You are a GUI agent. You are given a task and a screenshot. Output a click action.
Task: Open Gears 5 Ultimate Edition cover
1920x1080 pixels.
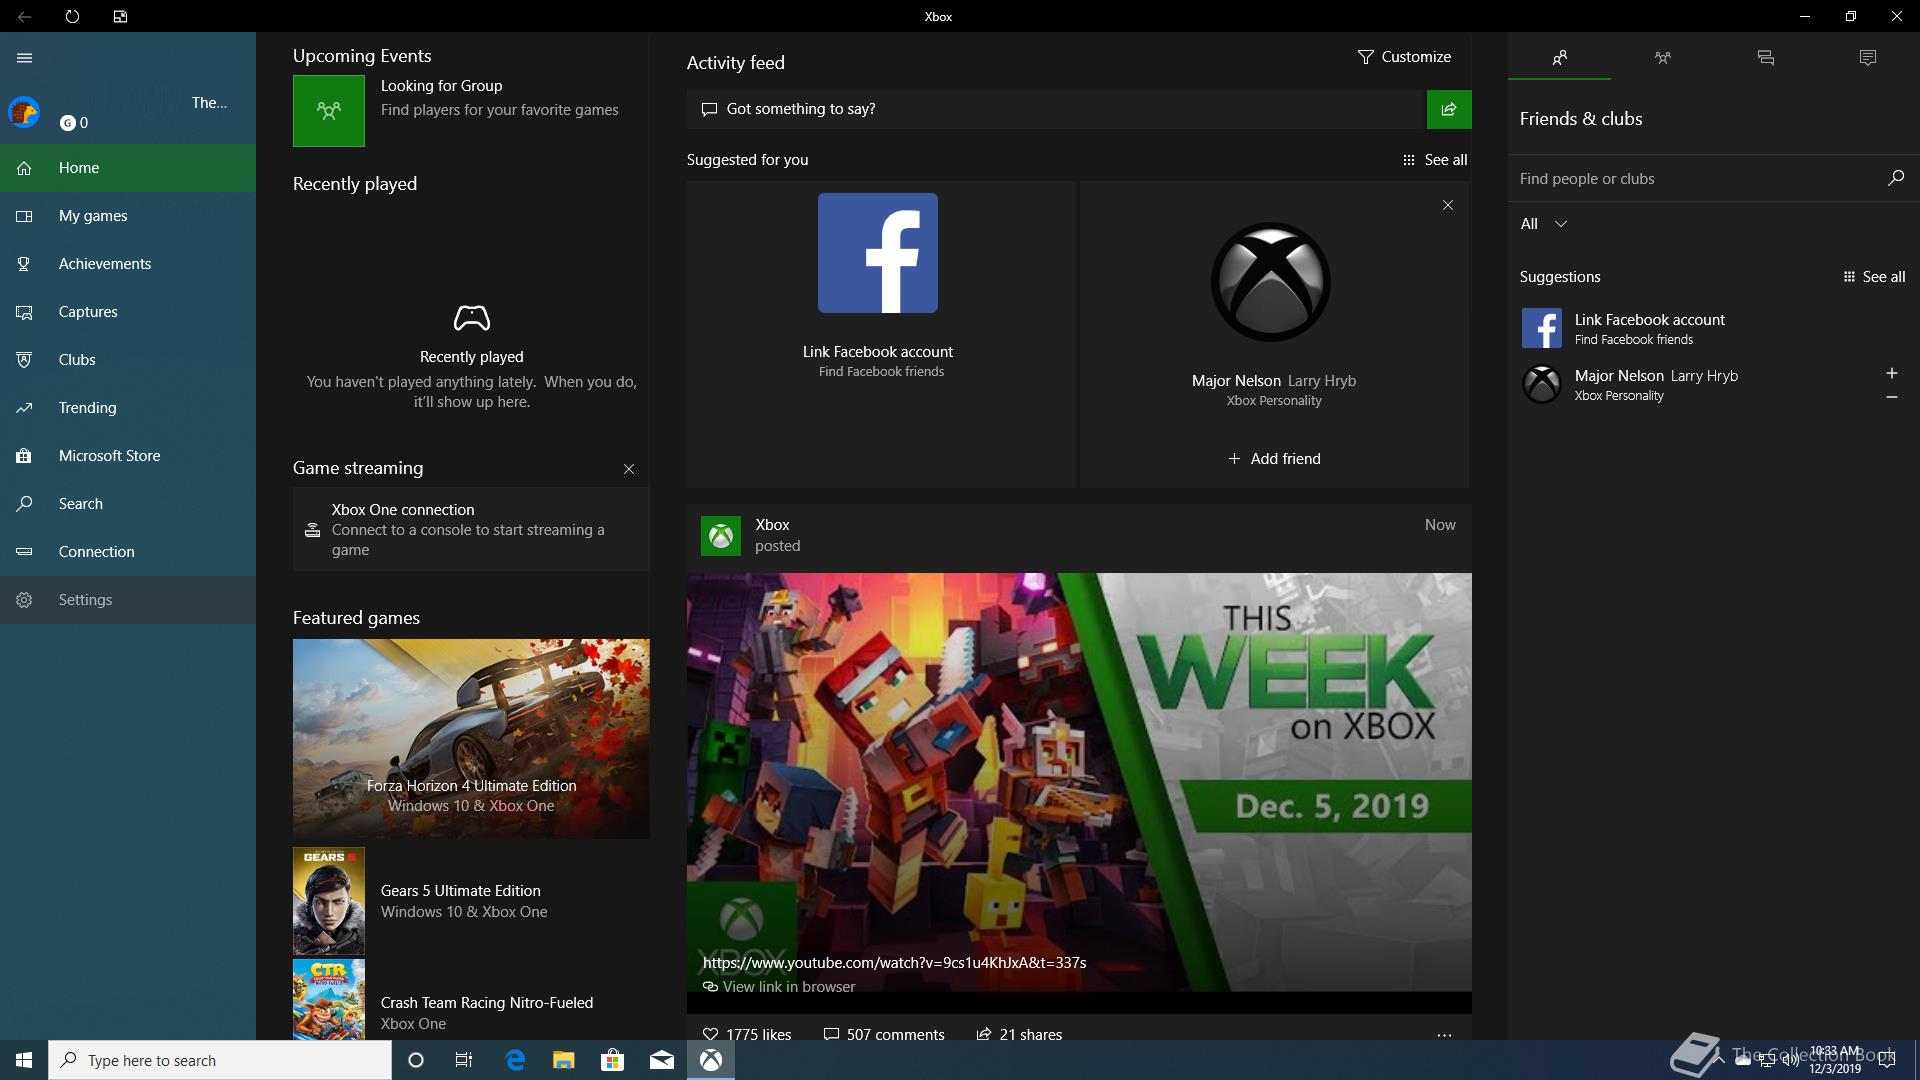pos(329,901)
